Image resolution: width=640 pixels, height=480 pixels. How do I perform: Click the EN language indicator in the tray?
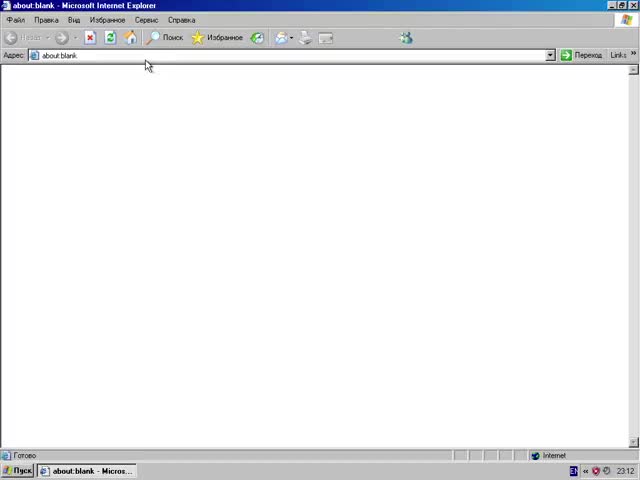(x=574, y=471)
